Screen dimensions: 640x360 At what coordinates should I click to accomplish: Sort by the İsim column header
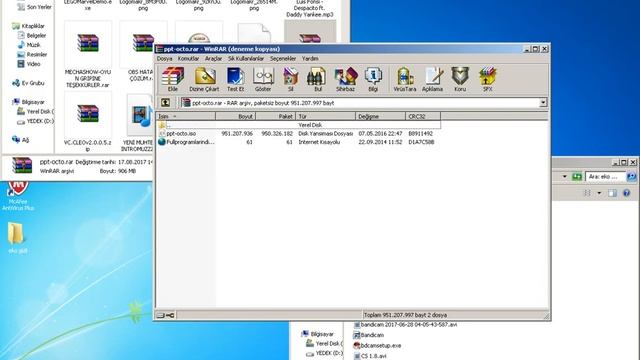tap(186, 116)
